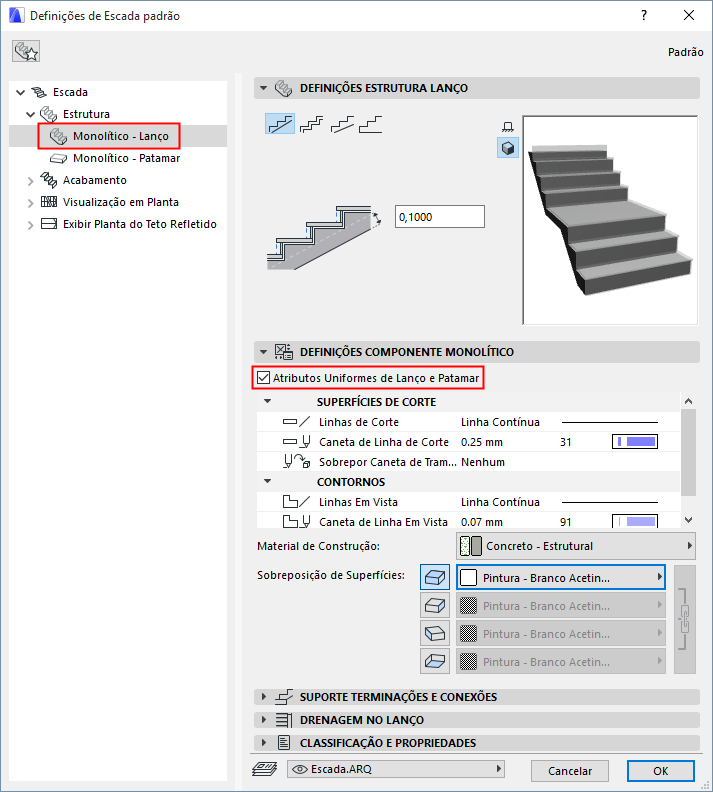
Task: Toggle the surface chain link button
Action: tap(685, 619)
